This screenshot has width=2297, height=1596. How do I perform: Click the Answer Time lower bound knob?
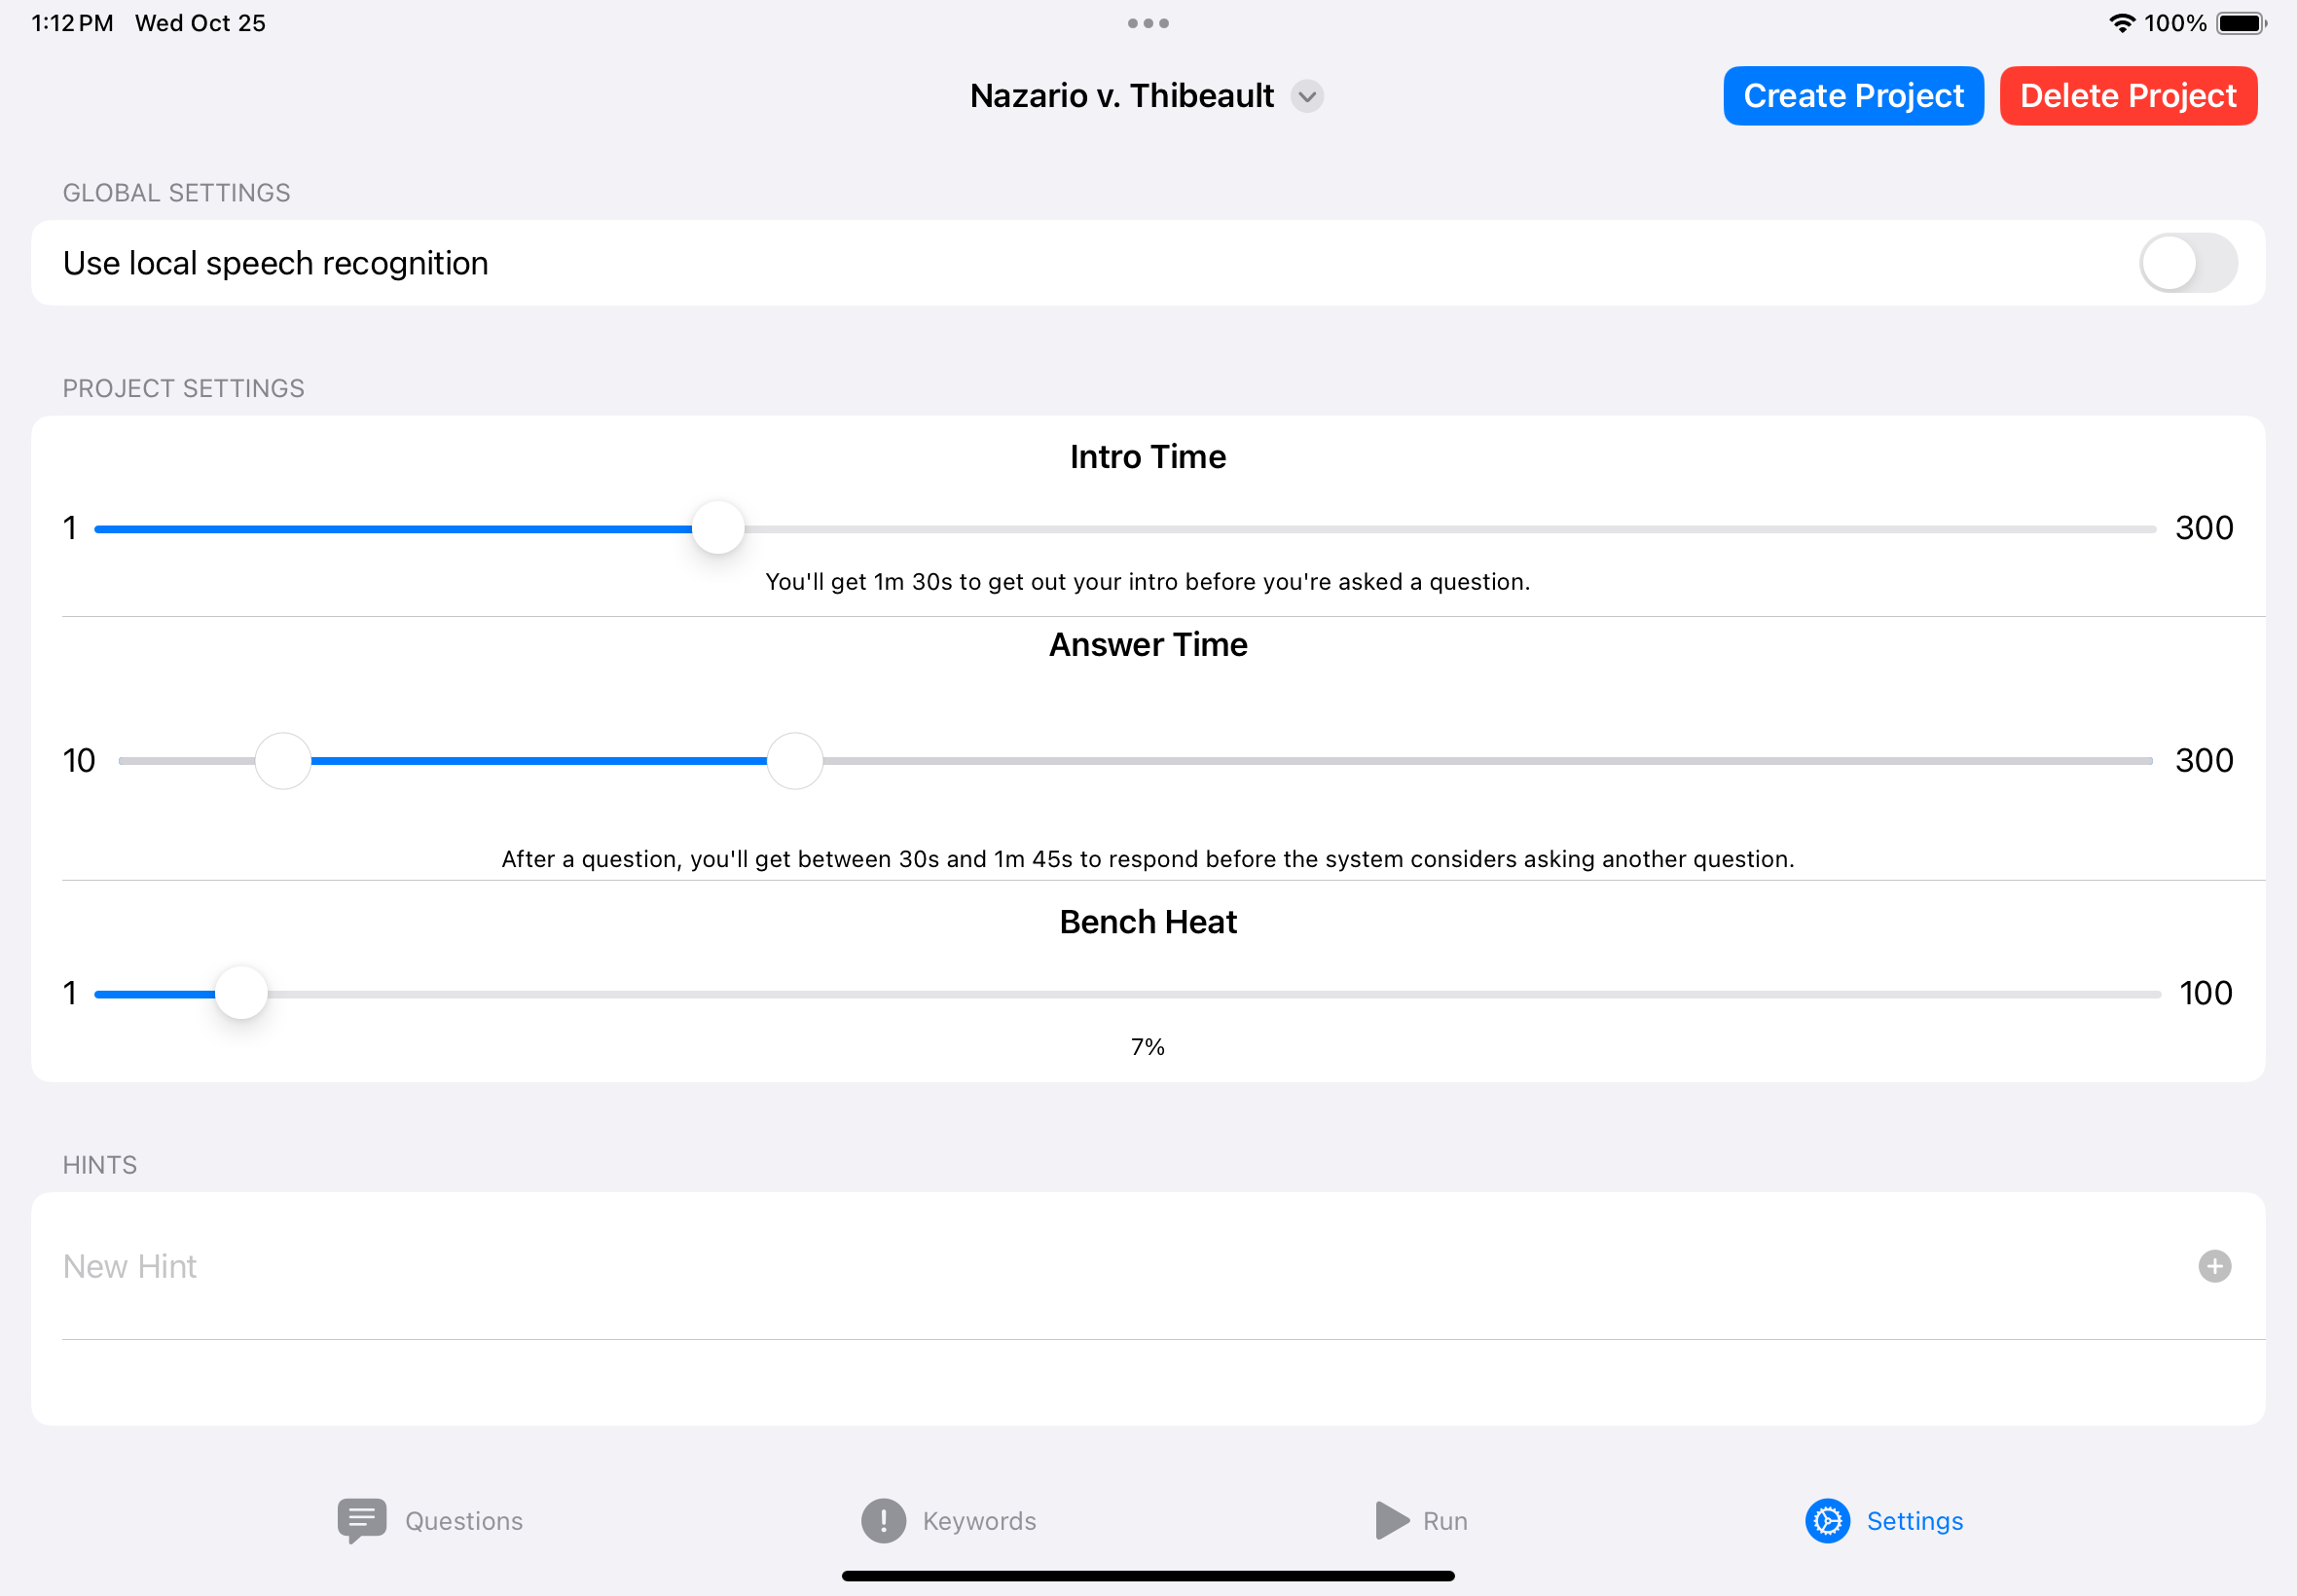(283, 761)
